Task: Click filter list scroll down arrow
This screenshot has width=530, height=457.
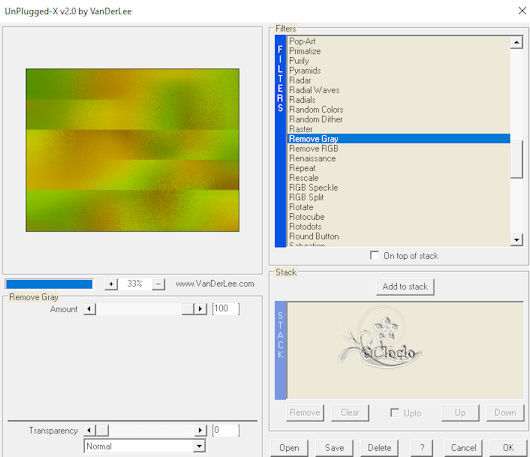Action: [516, 240]
